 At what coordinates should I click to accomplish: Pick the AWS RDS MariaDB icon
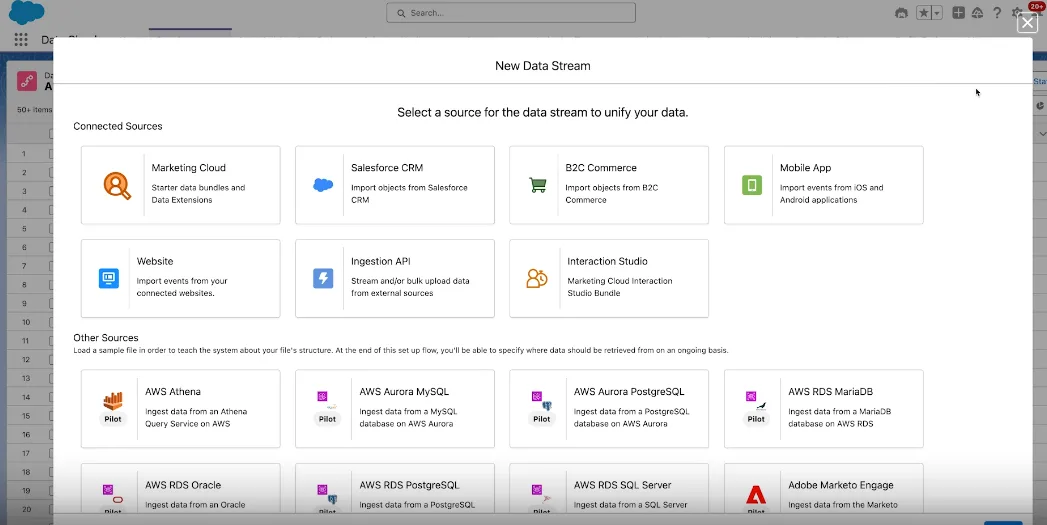coord(756,400)
